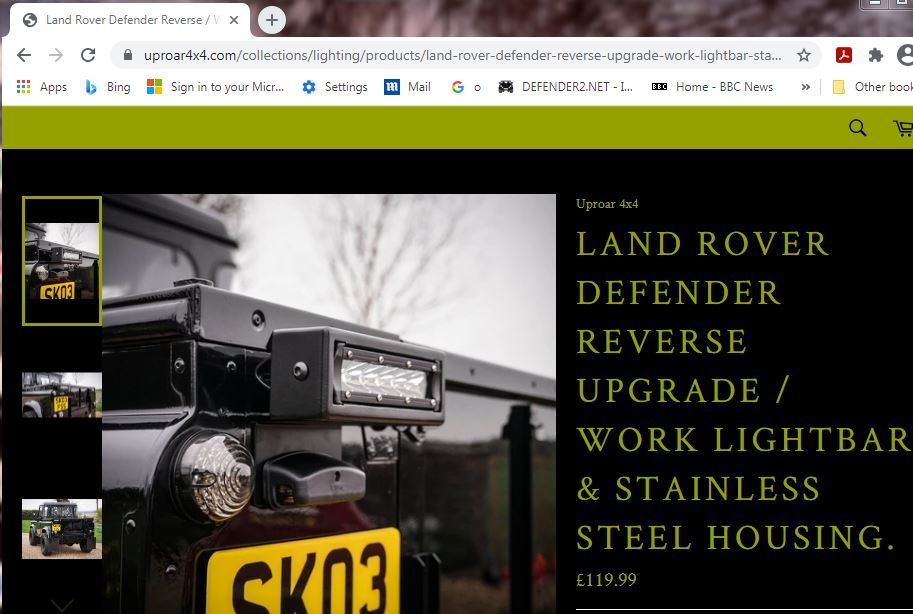View site security padlock info
The width and height of the screenshot is (913, 614).
[x=128, y=55]
